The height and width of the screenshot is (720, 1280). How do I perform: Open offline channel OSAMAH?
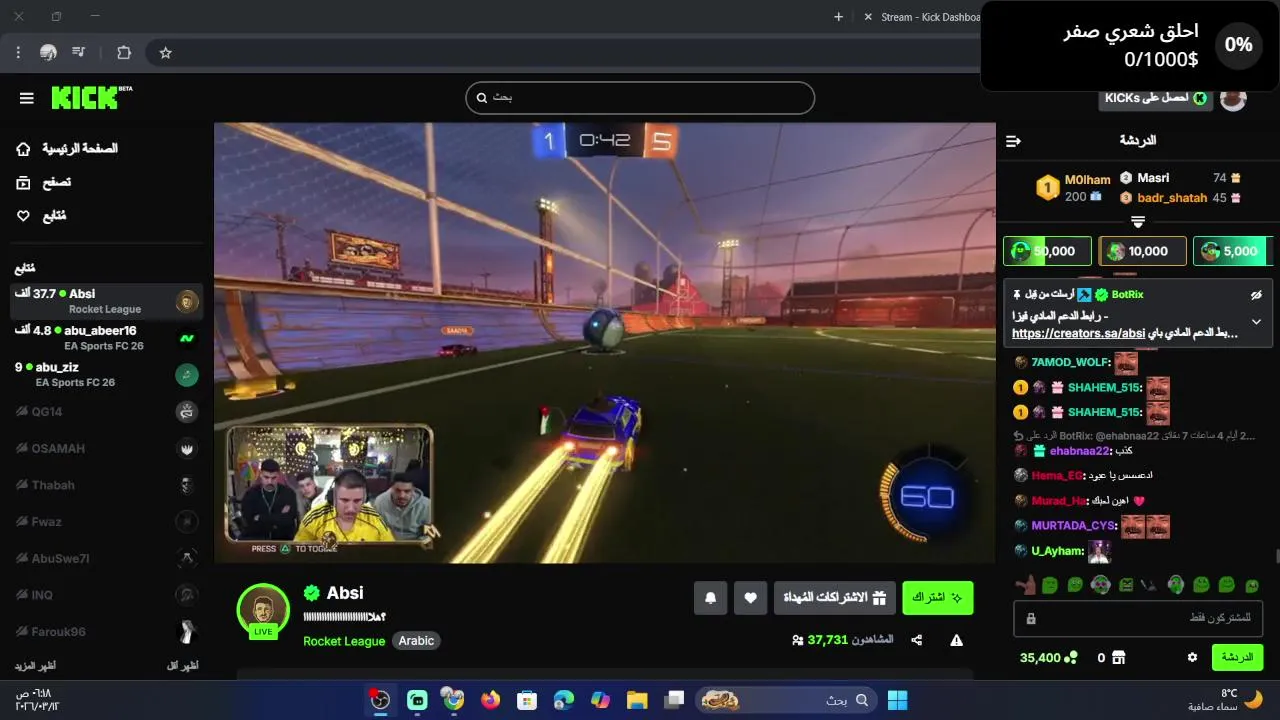click(107, 448)
